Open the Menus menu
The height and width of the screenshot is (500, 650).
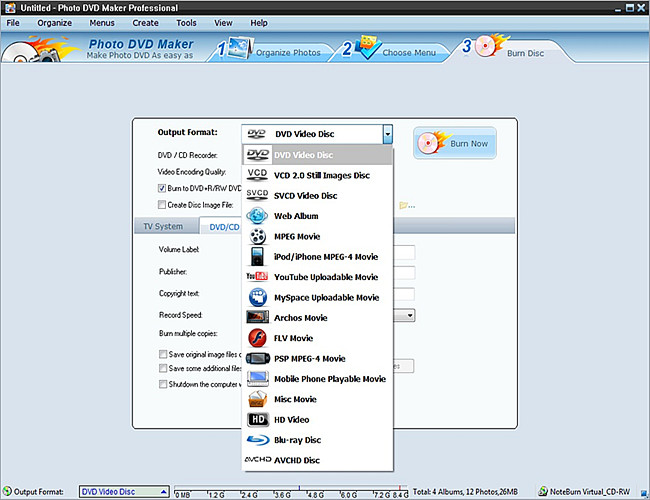(x=102, y=23)
